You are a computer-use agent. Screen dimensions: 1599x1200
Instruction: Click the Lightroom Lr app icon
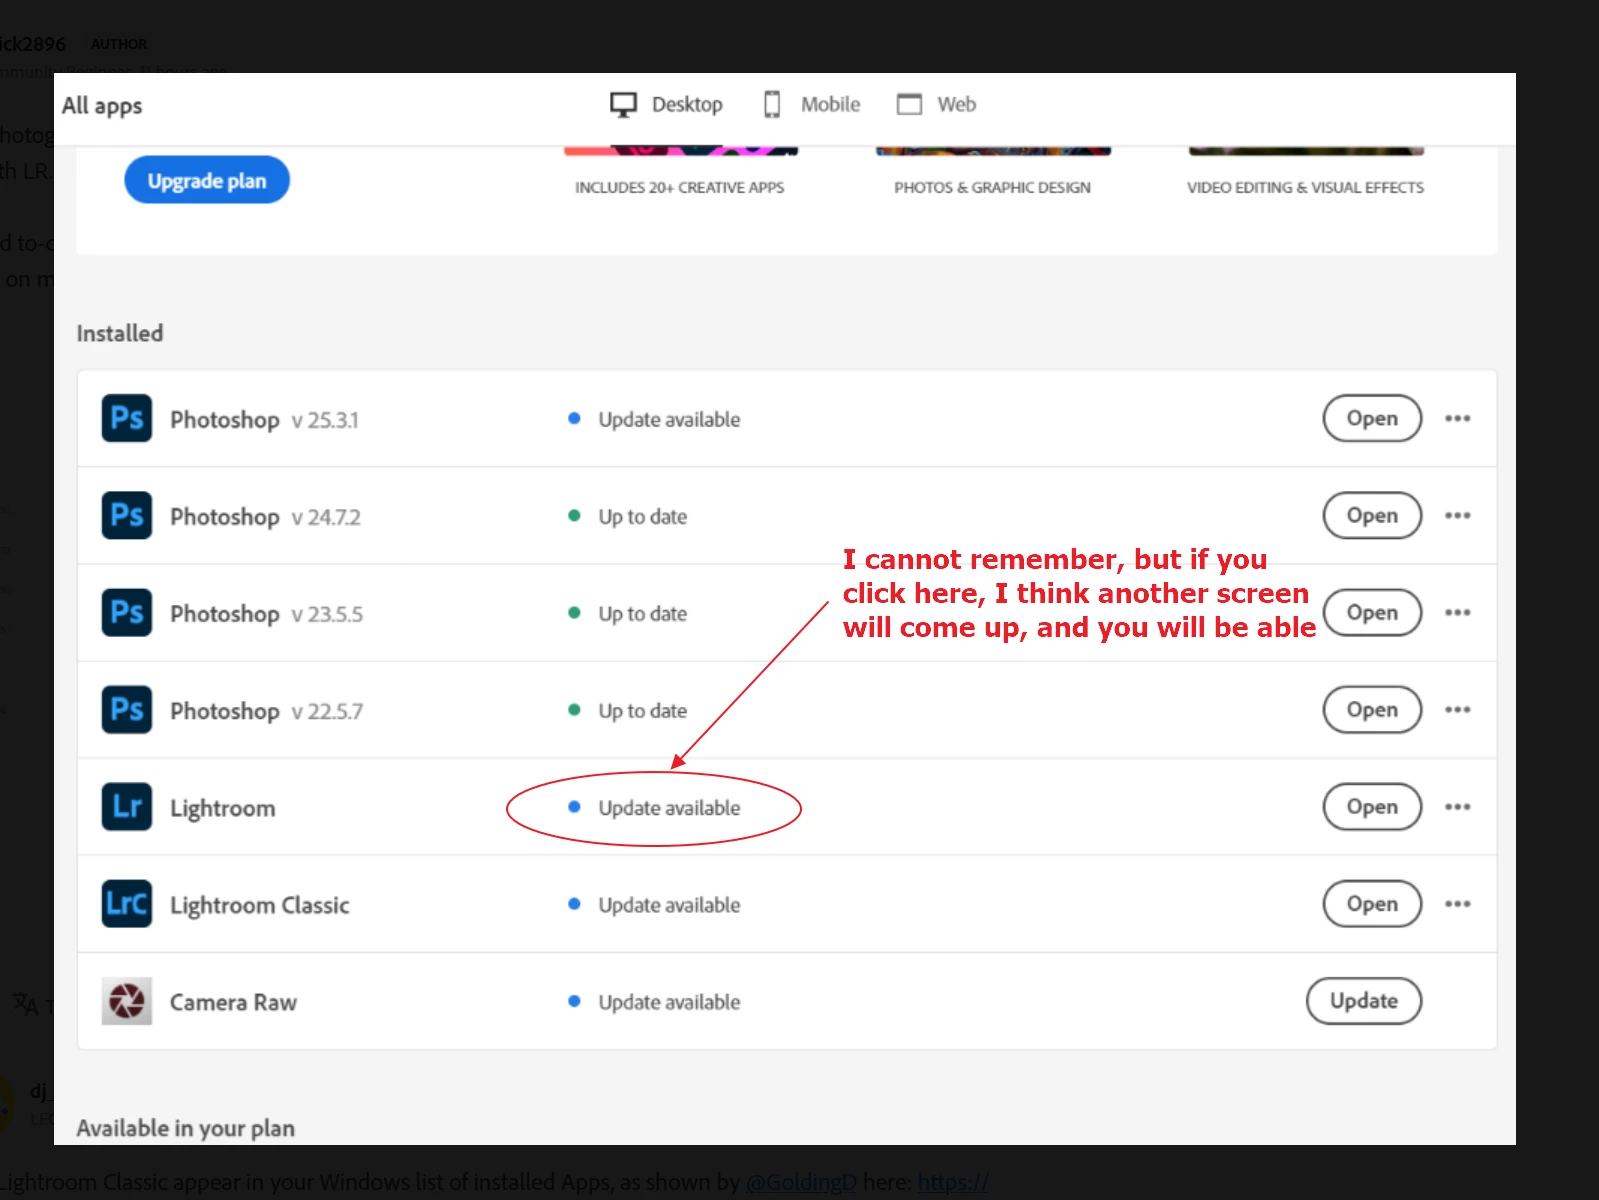(x=127, y=806)
